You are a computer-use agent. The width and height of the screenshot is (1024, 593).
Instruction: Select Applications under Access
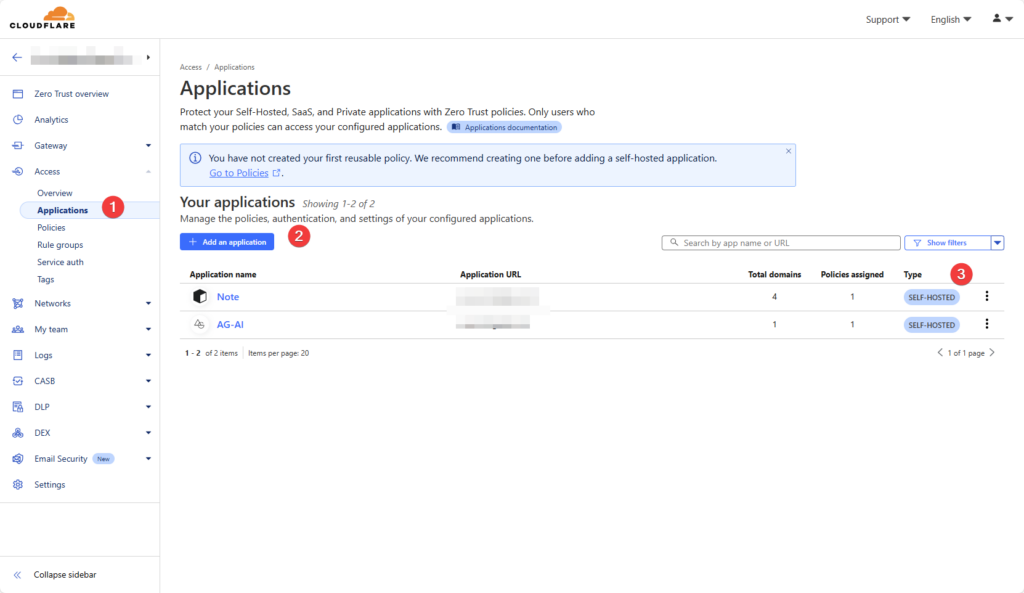click(x=63, y=210)
